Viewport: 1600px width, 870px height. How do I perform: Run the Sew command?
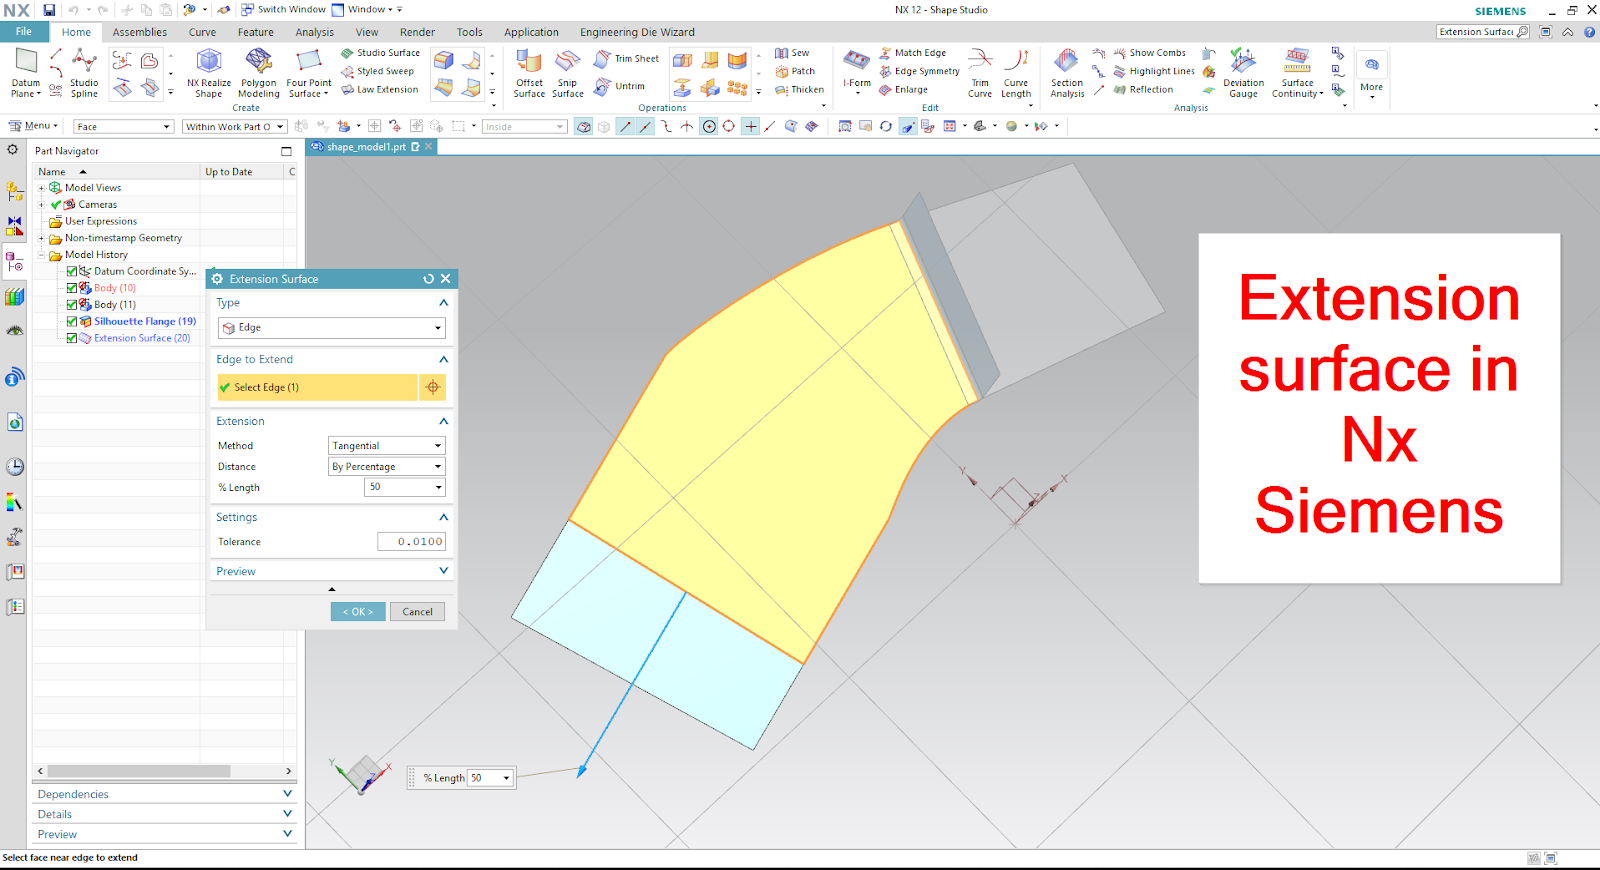792,53
